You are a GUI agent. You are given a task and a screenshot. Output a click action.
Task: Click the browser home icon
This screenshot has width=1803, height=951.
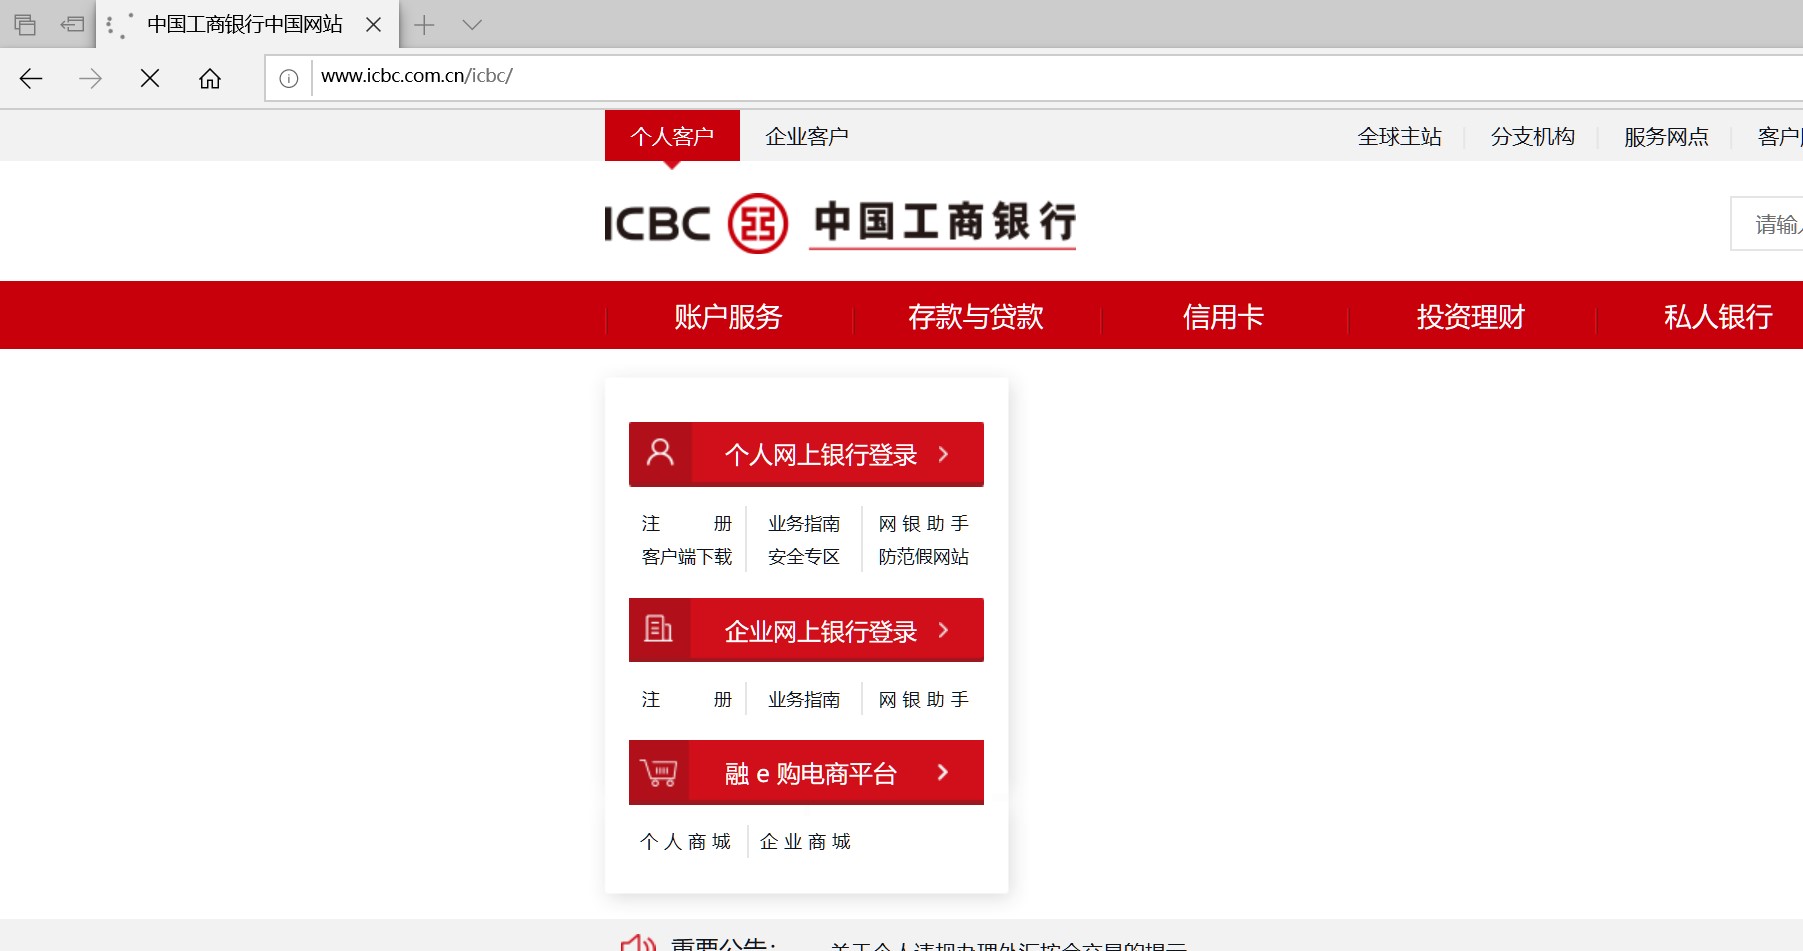pos(210,77)
